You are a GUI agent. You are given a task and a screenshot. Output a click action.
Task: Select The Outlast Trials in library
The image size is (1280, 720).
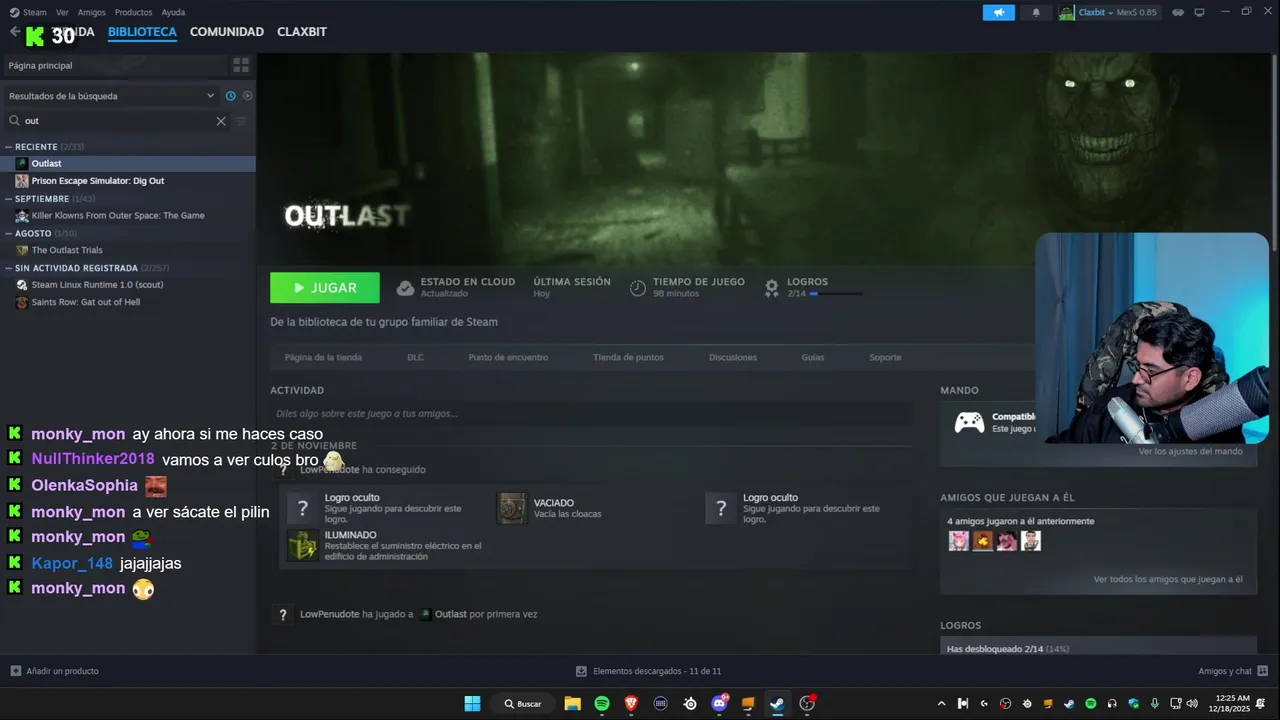pos(128,250)
